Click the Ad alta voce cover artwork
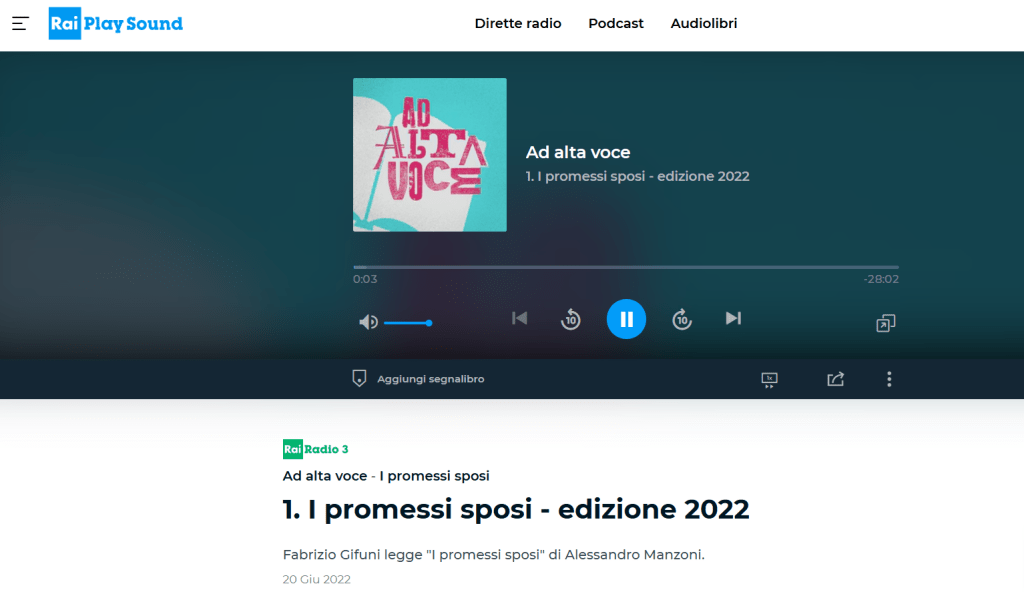Image resolution: width=1024 pixels, height=592 pixels. pos(430,155)
